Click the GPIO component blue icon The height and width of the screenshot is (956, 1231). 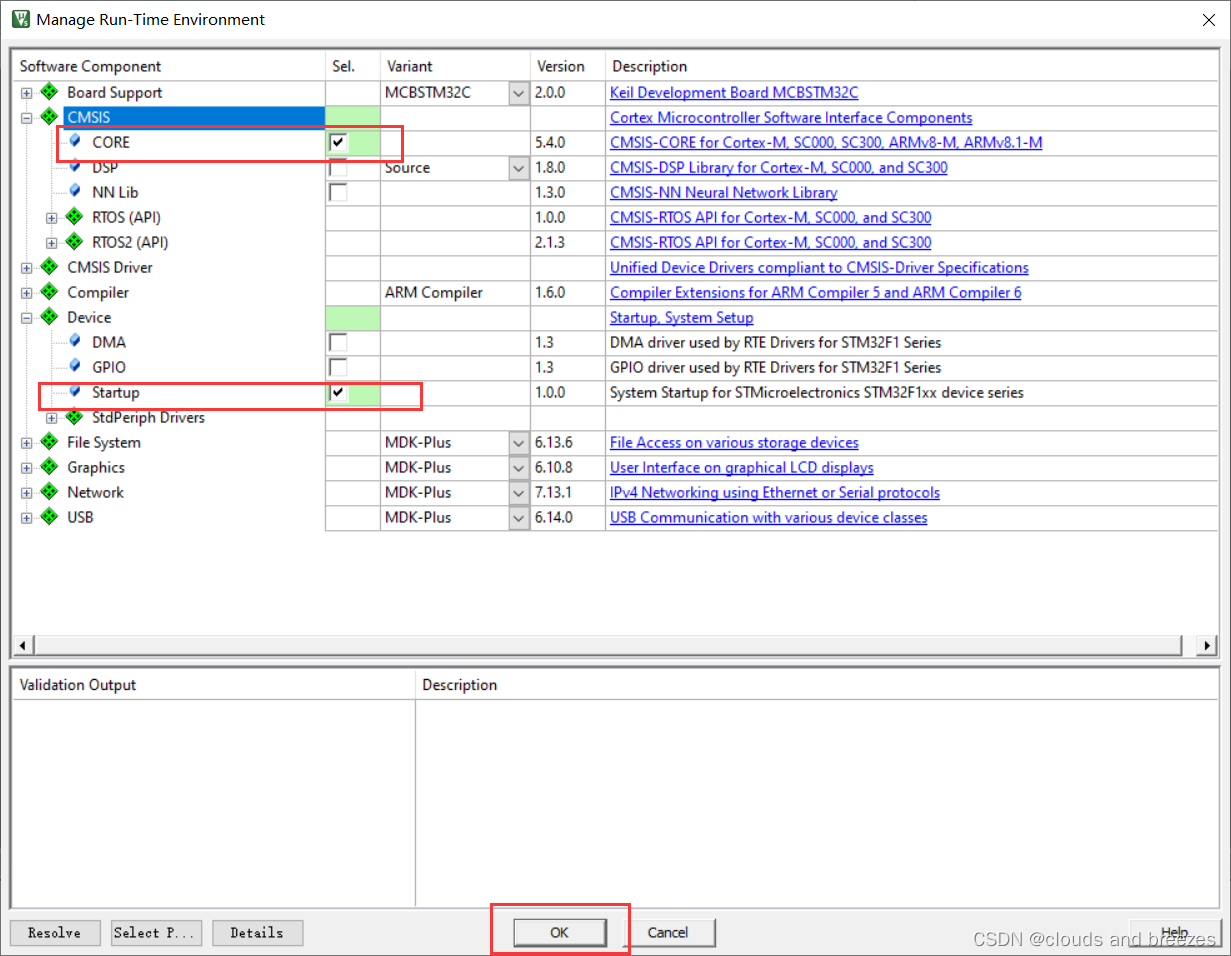coord(75,366)
